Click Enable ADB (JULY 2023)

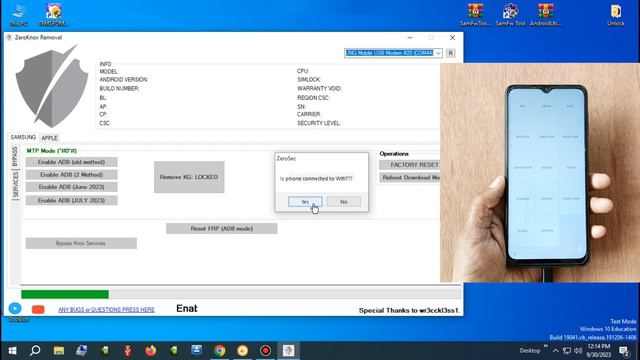(x=71, y=200)
